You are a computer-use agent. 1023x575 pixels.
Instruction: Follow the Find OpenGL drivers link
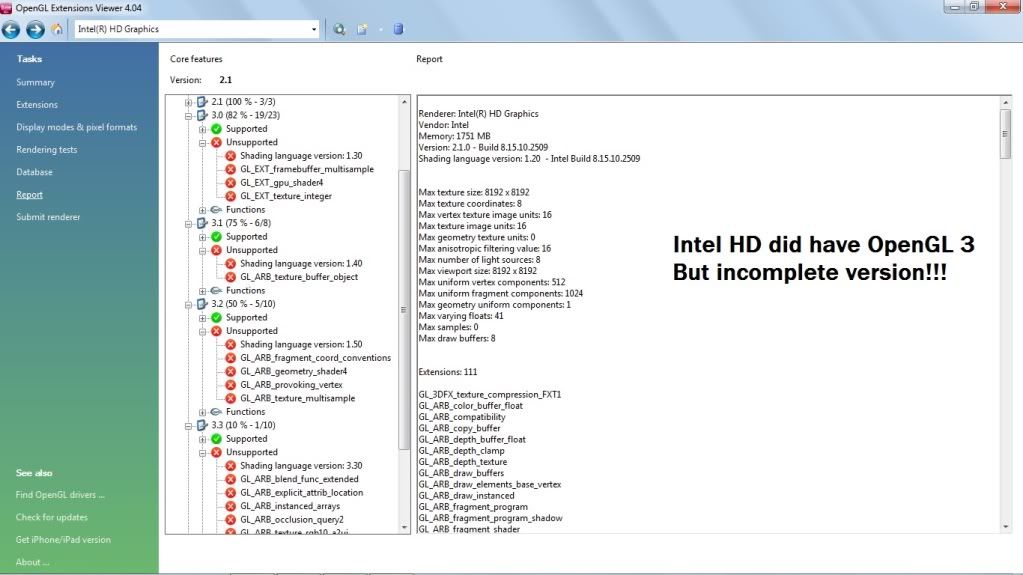tap(60, 495)
